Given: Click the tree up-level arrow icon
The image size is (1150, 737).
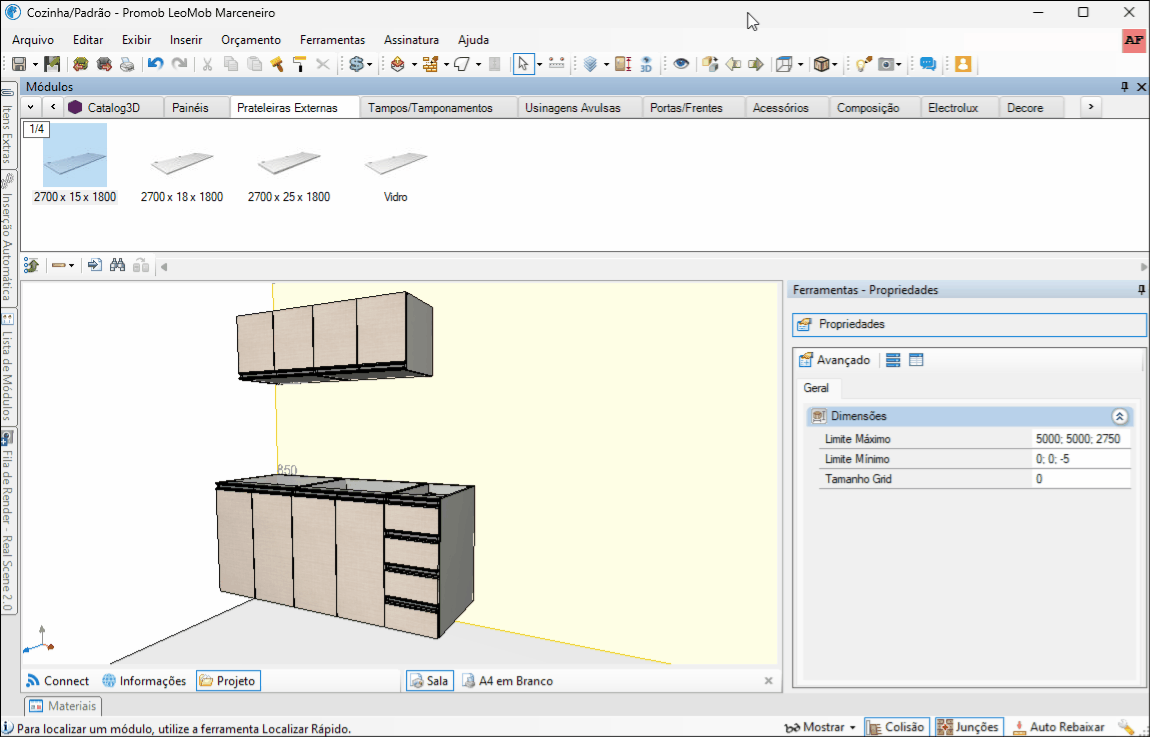Looking at the screenshot, I should 32,265.
